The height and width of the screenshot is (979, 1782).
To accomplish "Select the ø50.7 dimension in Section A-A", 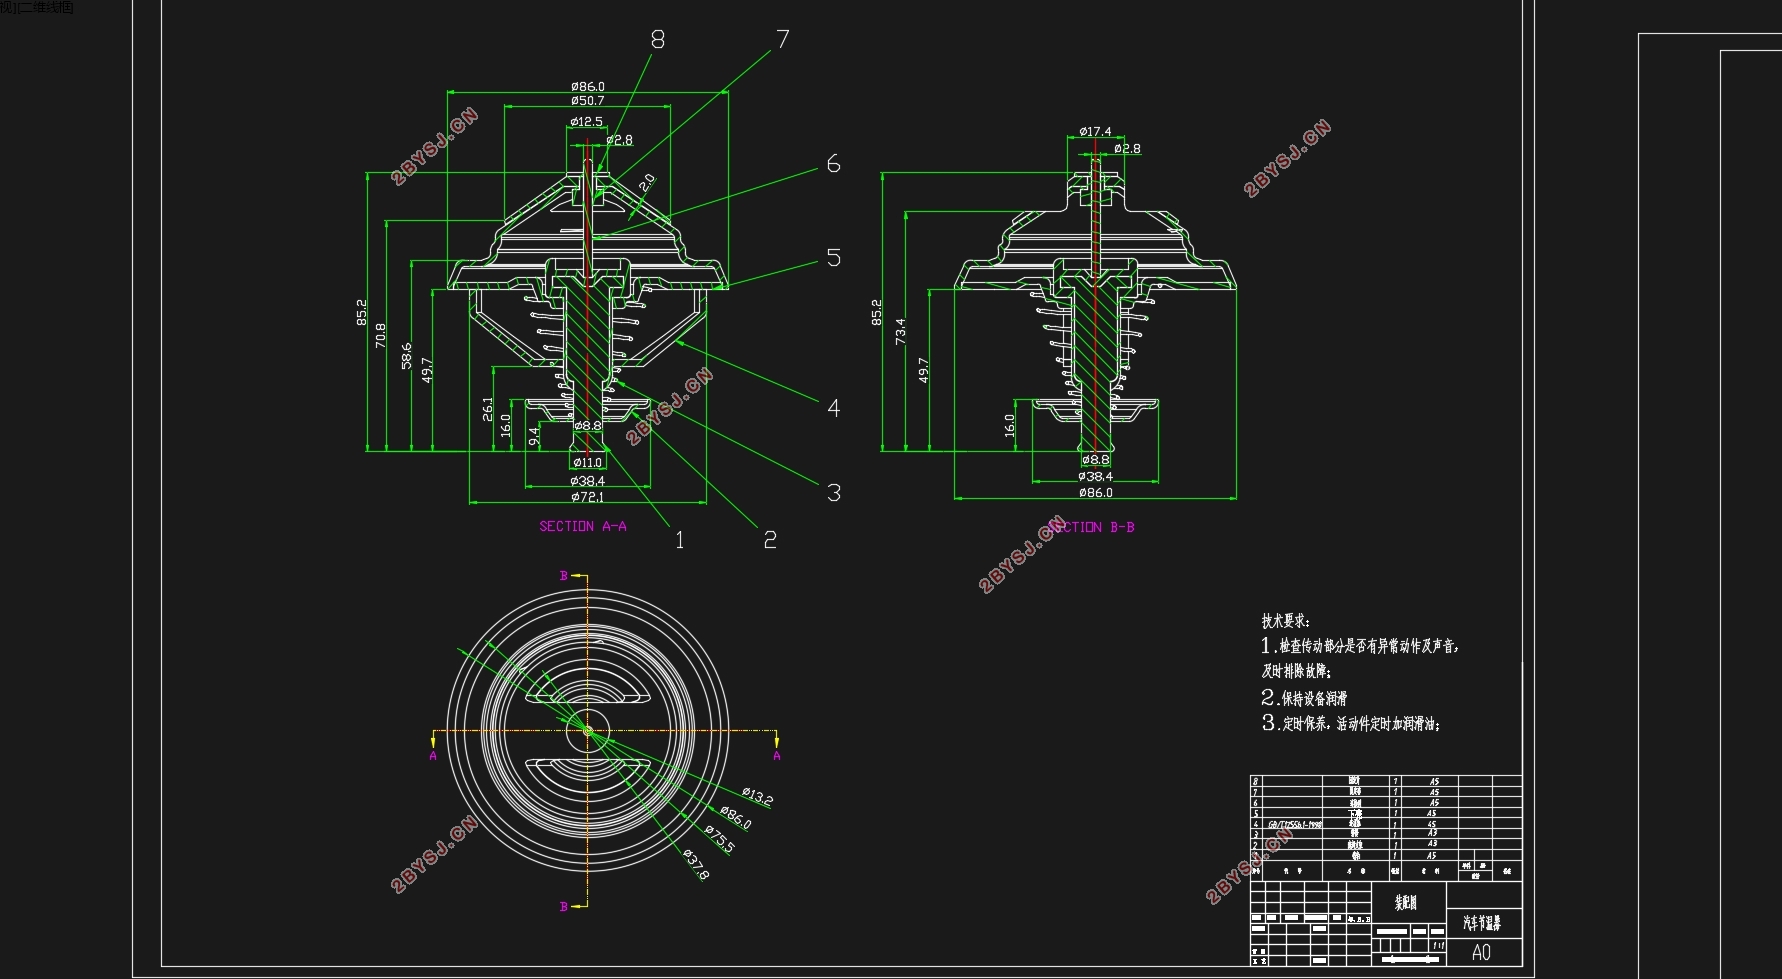I will (x=588, y=100).
